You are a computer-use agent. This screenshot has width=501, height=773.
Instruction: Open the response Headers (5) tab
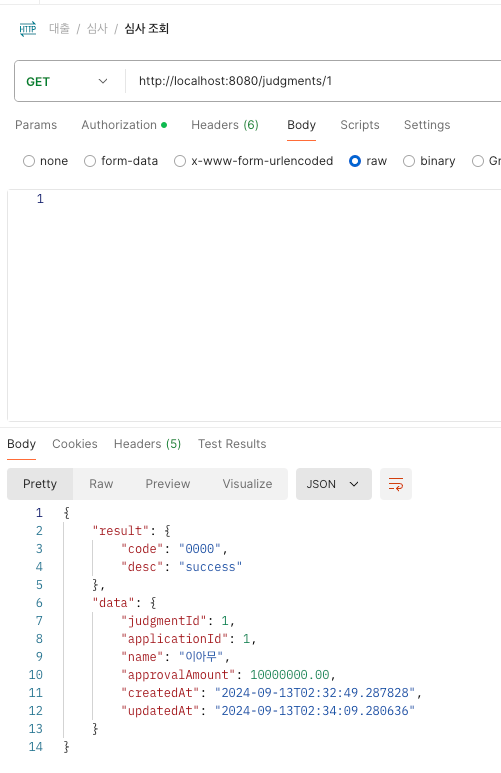coord(147,444)
